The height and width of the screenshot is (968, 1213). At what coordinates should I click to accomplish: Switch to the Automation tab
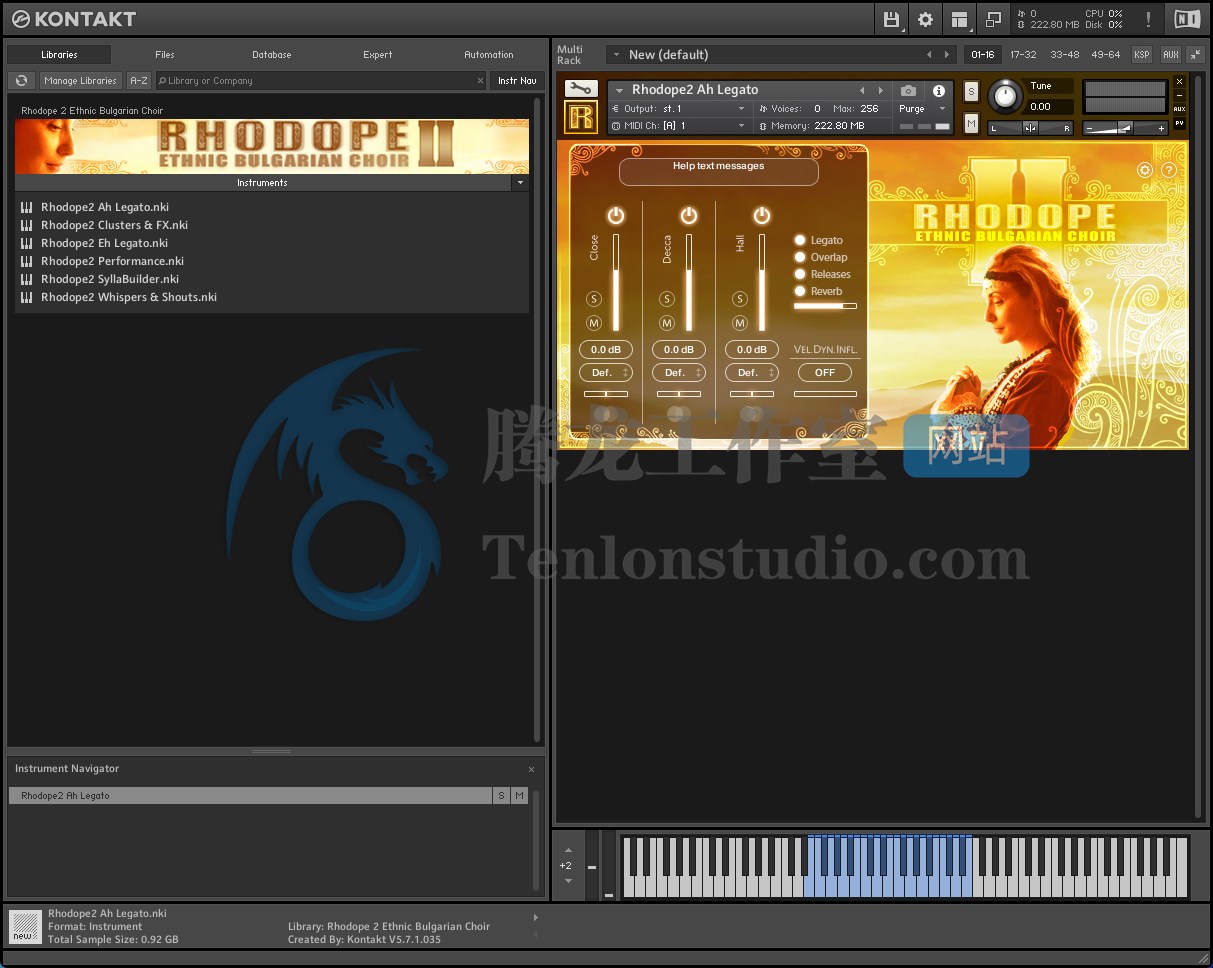click(489, 55)
